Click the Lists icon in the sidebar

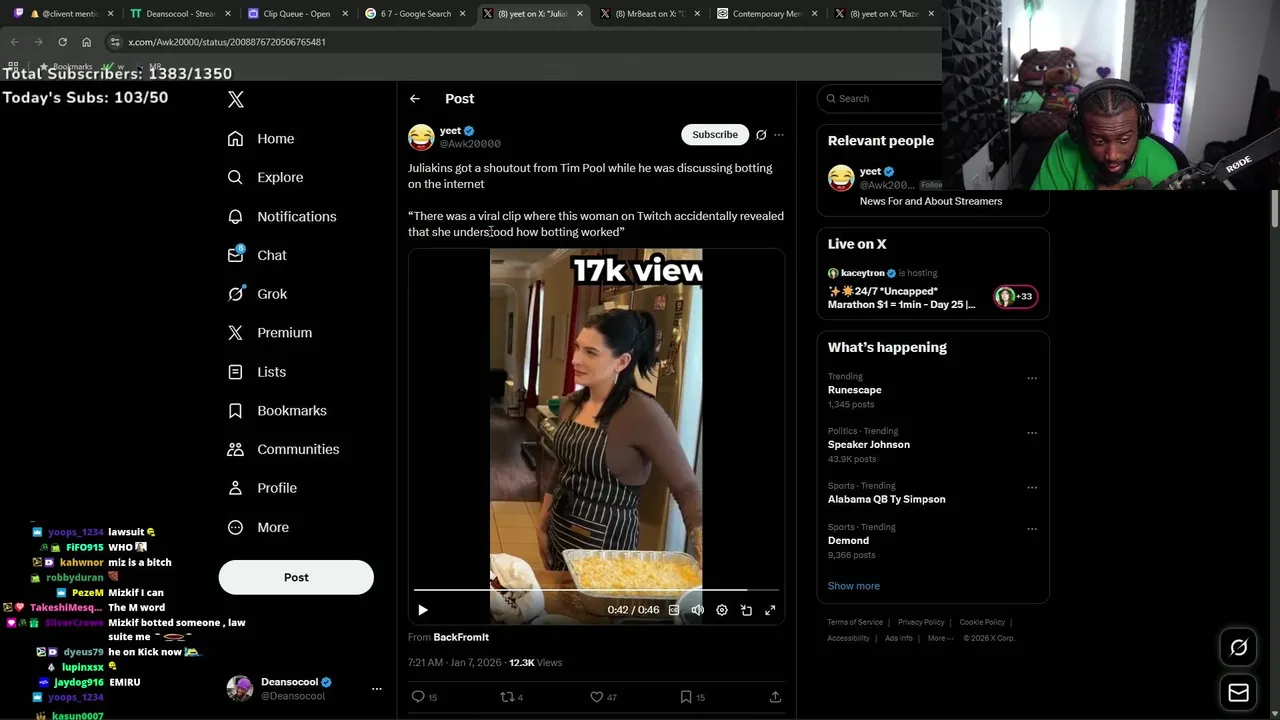tap(235, 372)
